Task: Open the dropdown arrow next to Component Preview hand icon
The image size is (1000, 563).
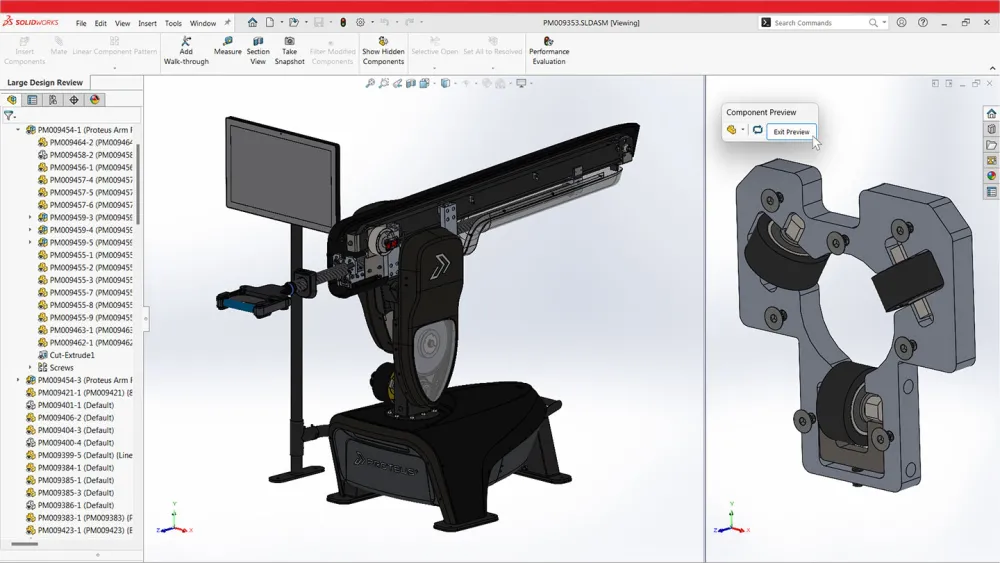Action: point(743,130)
